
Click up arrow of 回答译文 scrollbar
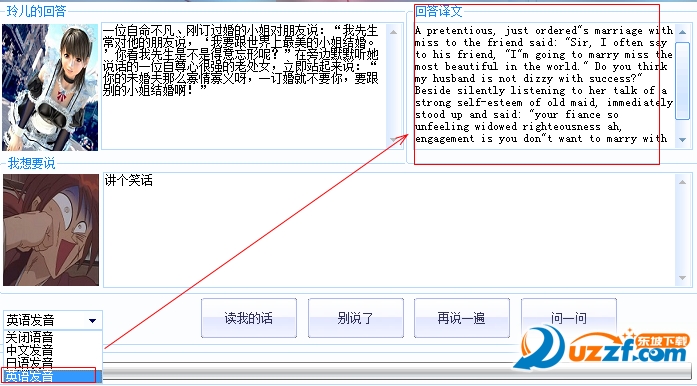[x=682, y=32]
